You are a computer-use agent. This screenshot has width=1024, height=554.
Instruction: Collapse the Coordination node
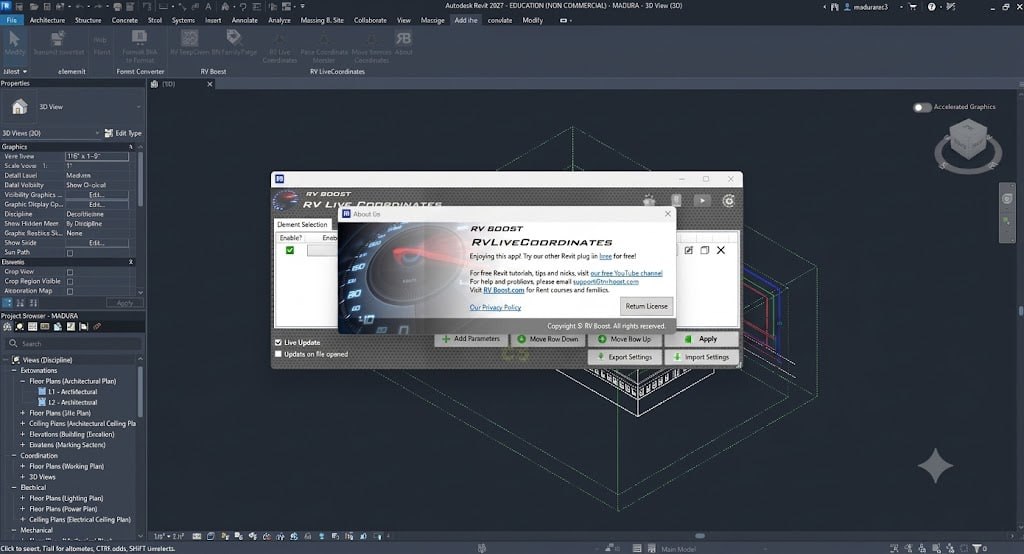[14, 456]
